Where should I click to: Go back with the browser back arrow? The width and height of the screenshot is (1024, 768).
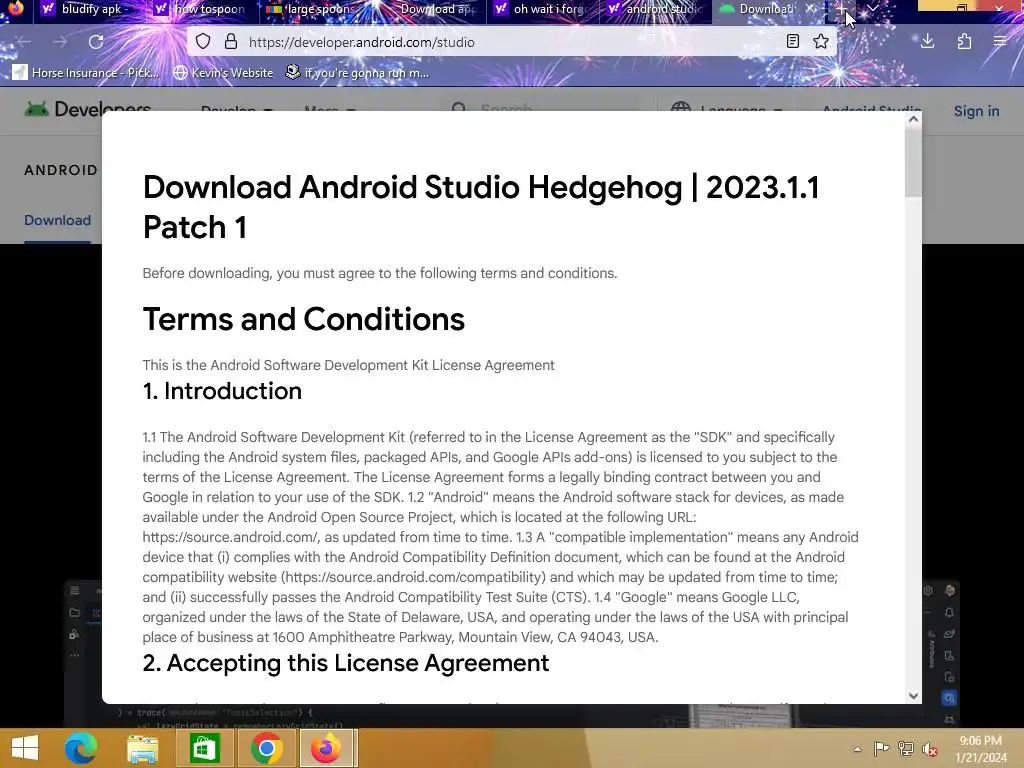click(x=24, y=42)
